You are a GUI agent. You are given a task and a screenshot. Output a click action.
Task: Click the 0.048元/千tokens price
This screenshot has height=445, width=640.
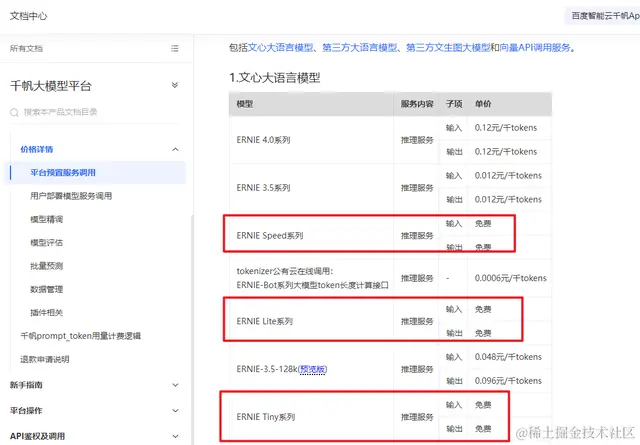pos(508,357)
